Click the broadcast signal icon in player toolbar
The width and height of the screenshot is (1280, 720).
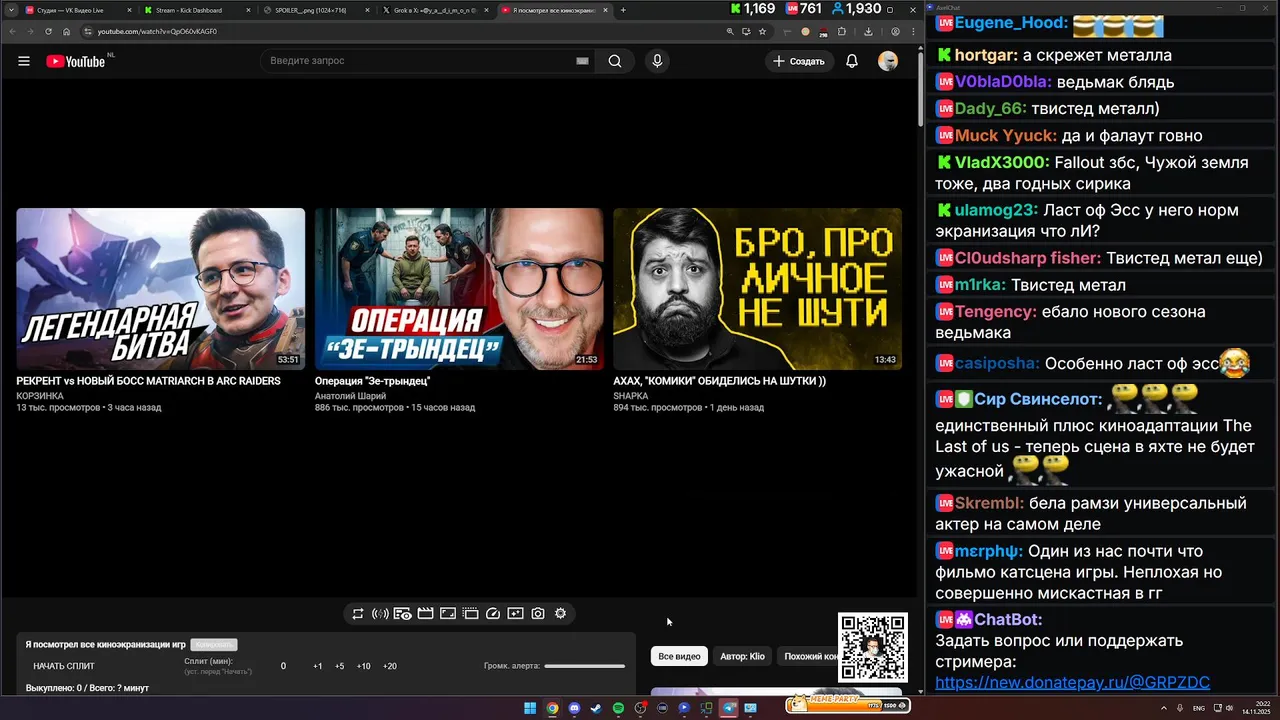click(x=380, y=614)
